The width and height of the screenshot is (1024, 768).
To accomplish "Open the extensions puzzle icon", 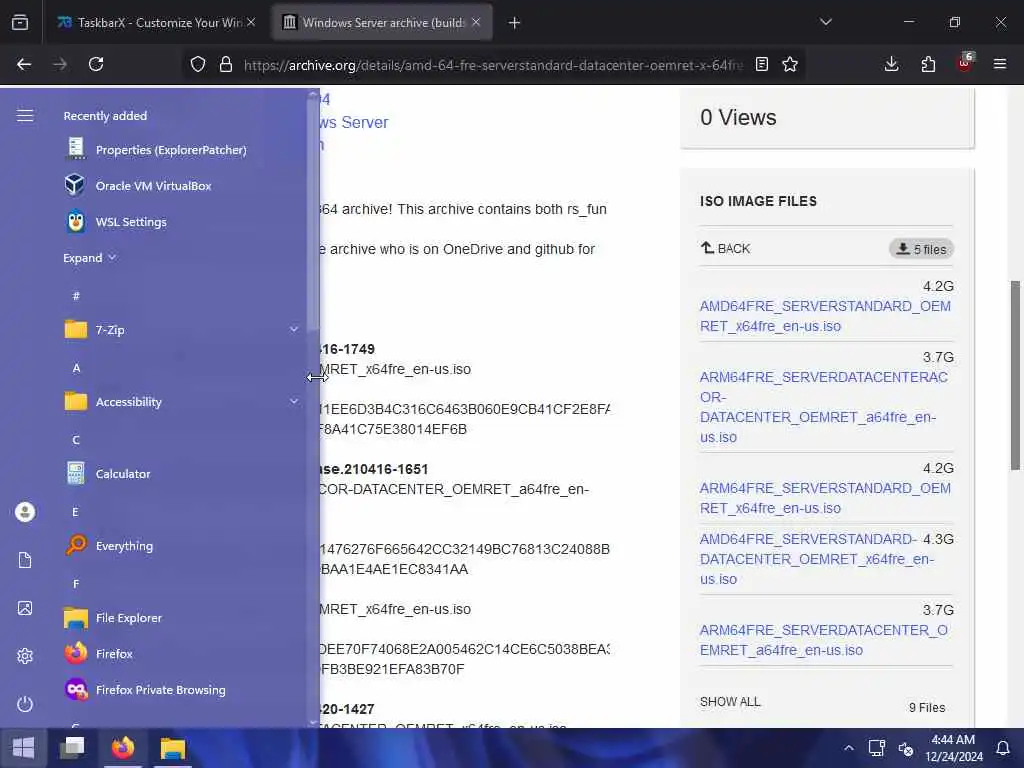I will point(928,64).
